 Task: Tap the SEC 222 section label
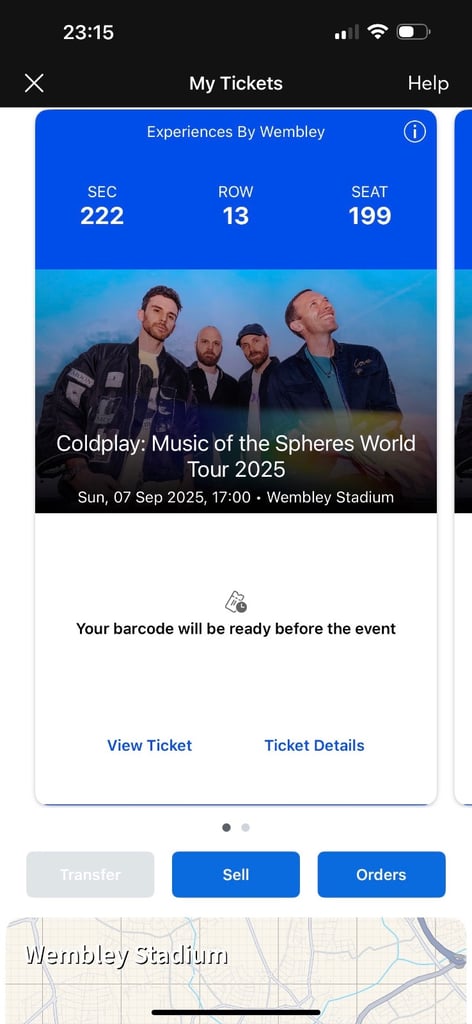click(x=102, y=205)
